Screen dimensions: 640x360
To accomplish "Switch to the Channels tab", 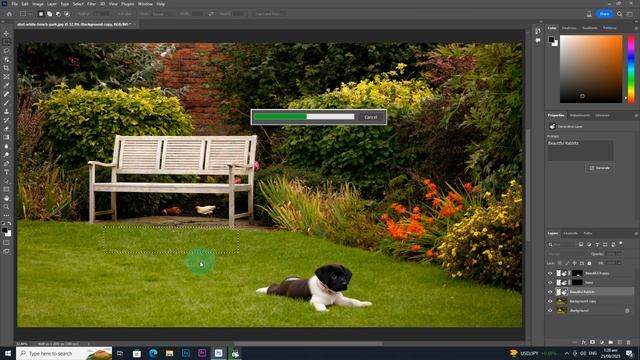I will click(x=571, y=233).
